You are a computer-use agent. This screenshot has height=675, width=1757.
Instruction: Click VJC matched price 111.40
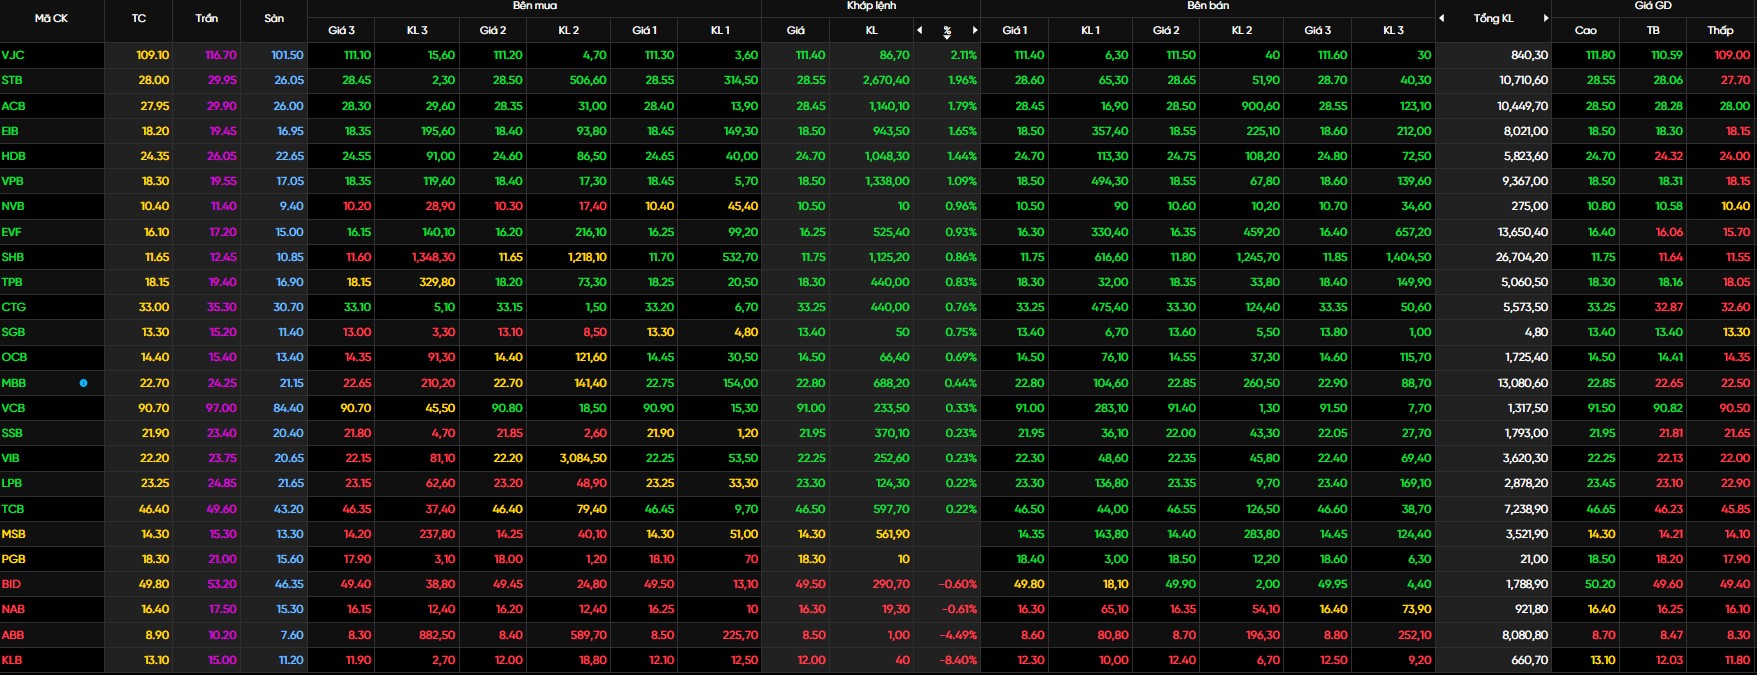[x=811, y=55]
